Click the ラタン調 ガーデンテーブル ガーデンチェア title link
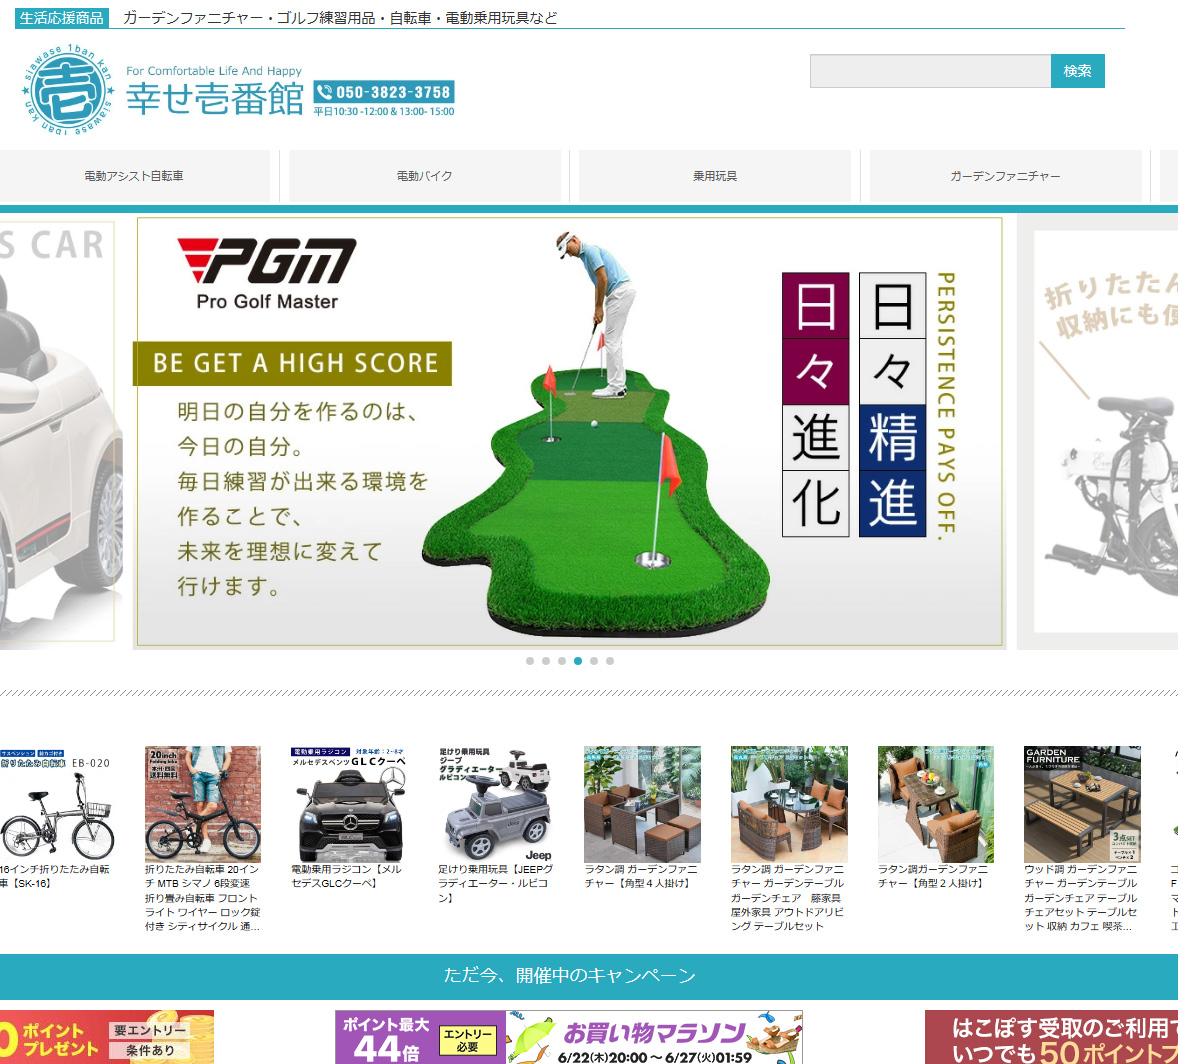1178x1064 pixels. coord(787,898)
